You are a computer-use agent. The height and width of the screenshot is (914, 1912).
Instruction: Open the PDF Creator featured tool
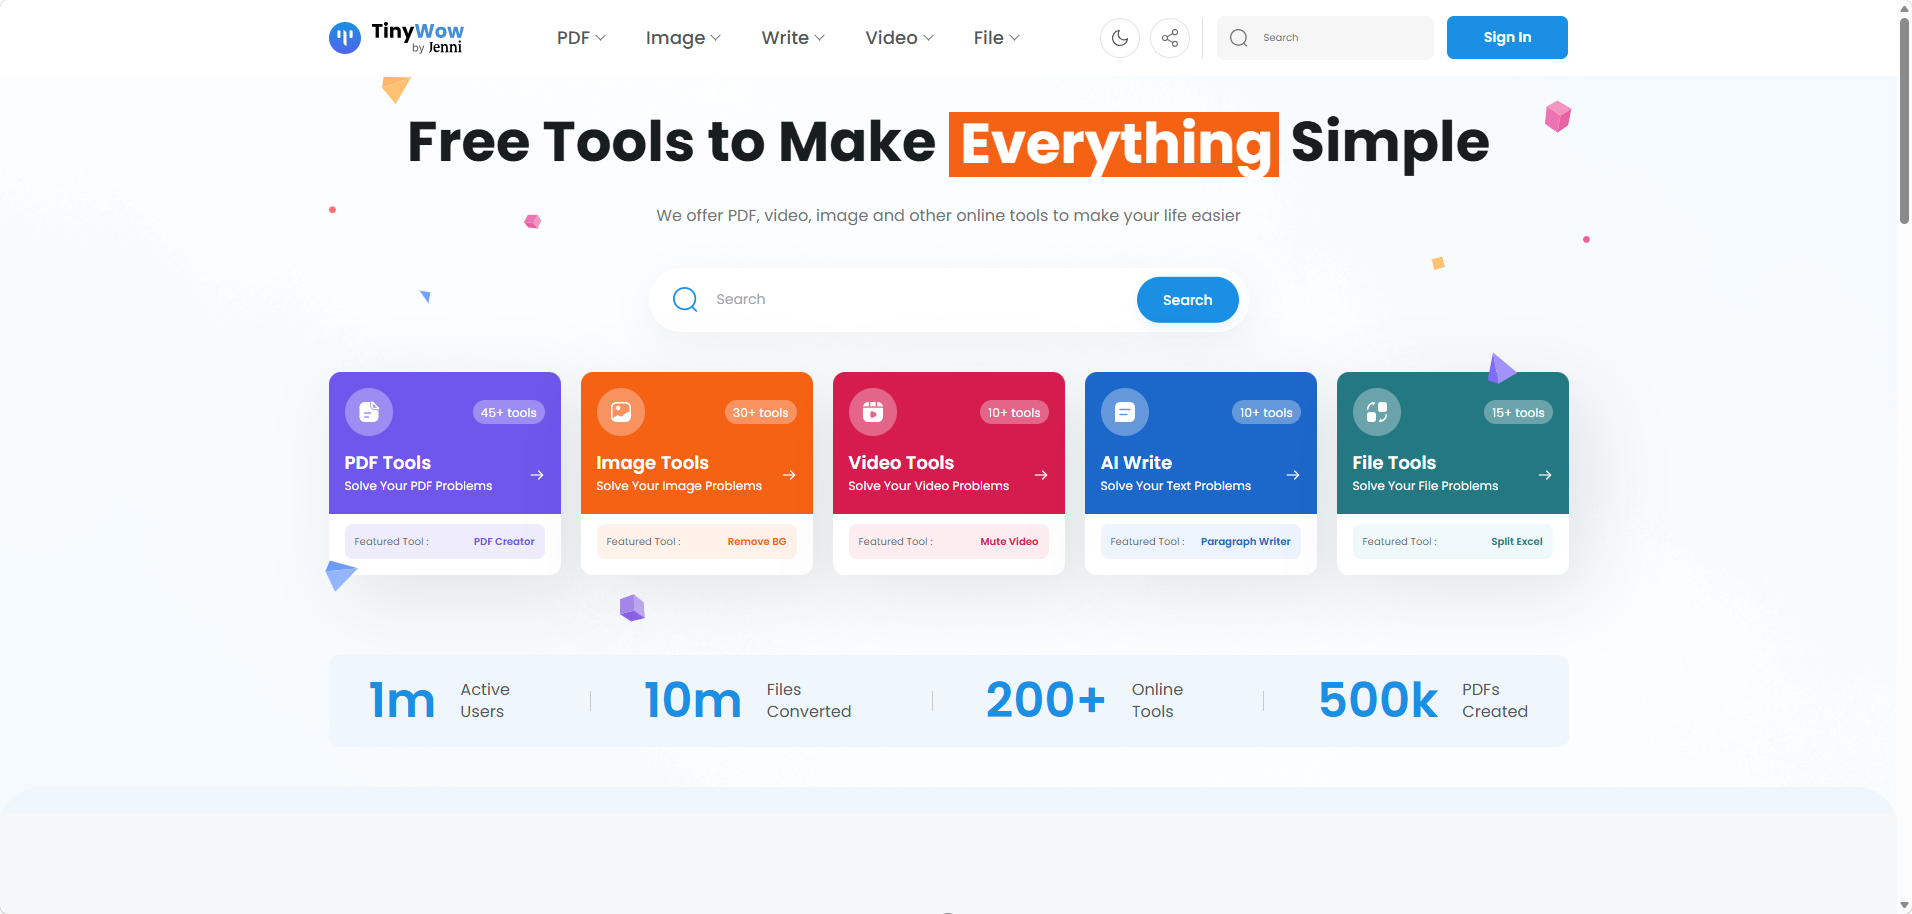504,542
